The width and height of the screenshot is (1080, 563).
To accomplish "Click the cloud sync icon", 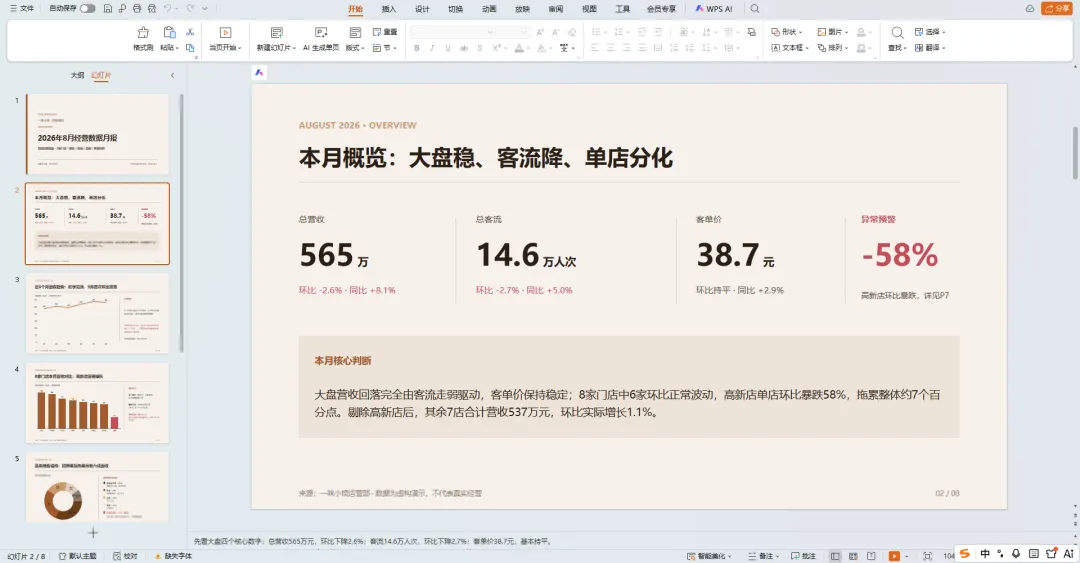I will (x=1030, y=8).
